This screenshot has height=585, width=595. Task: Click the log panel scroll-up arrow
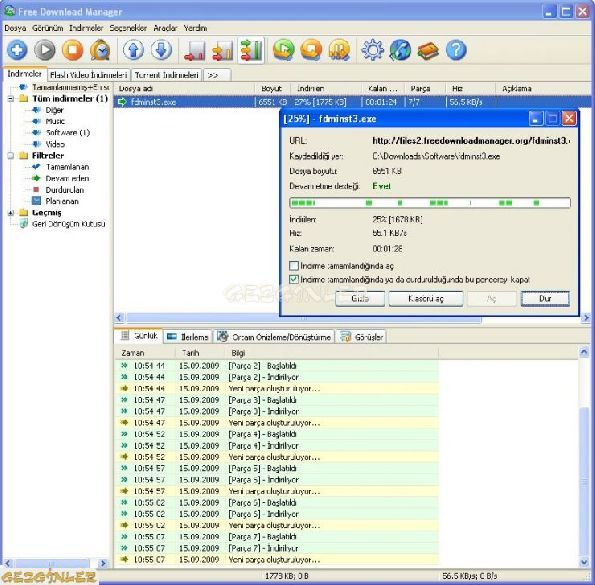(584, 352)
